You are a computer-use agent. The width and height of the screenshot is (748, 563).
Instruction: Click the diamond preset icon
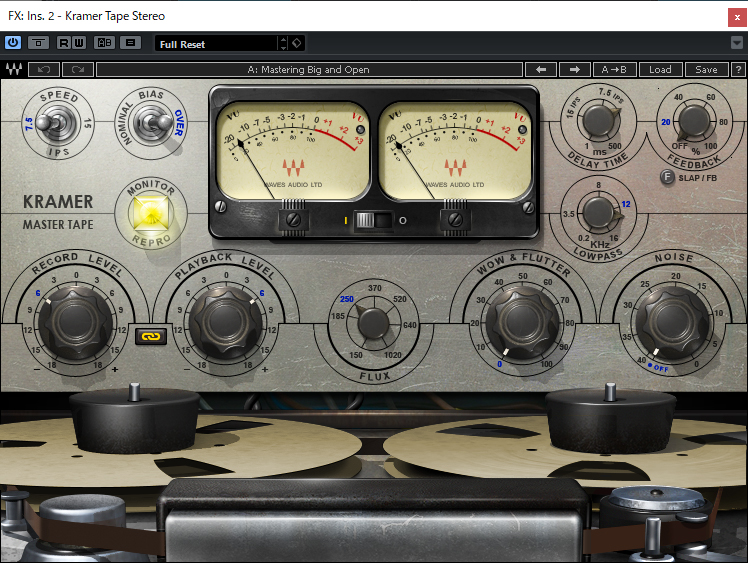297,43
